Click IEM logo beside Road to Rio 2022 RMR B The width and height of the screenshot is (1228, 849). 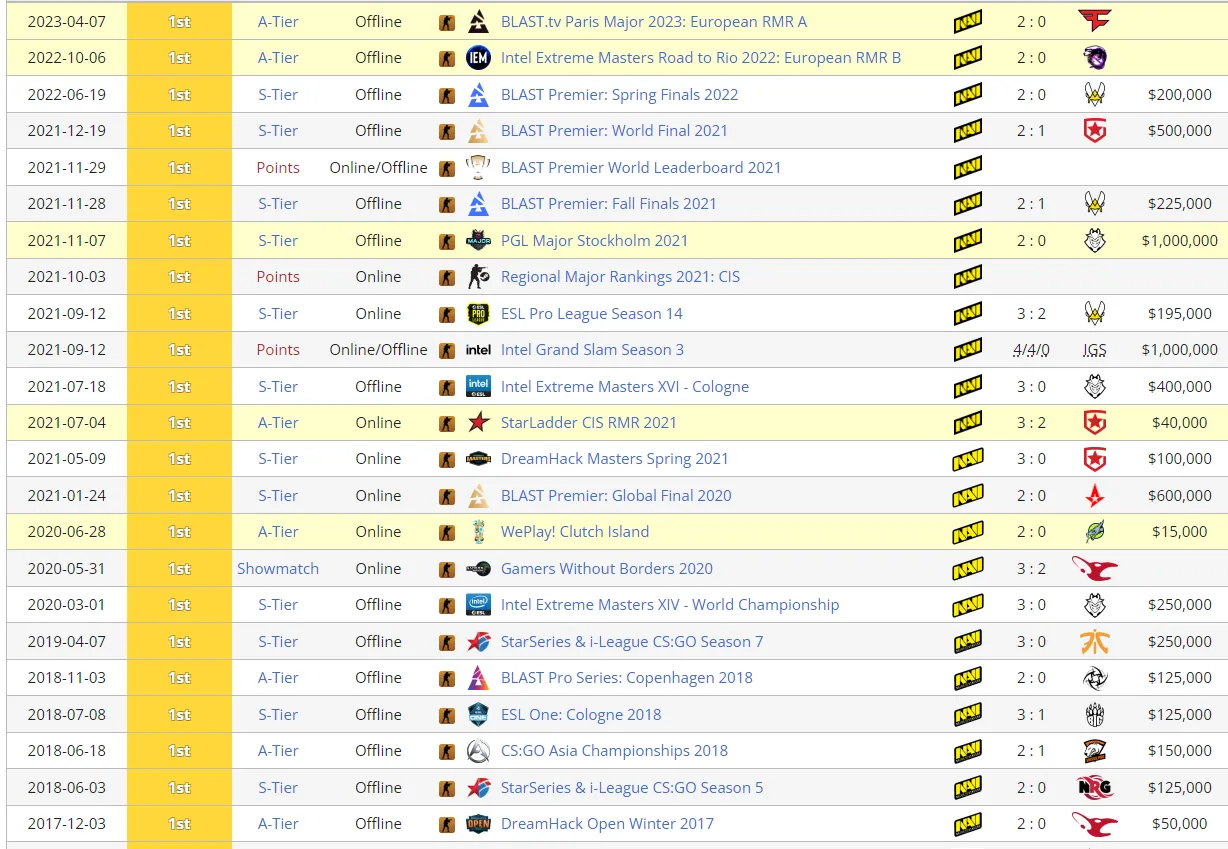pyautogui.click(x=478, y=58)
